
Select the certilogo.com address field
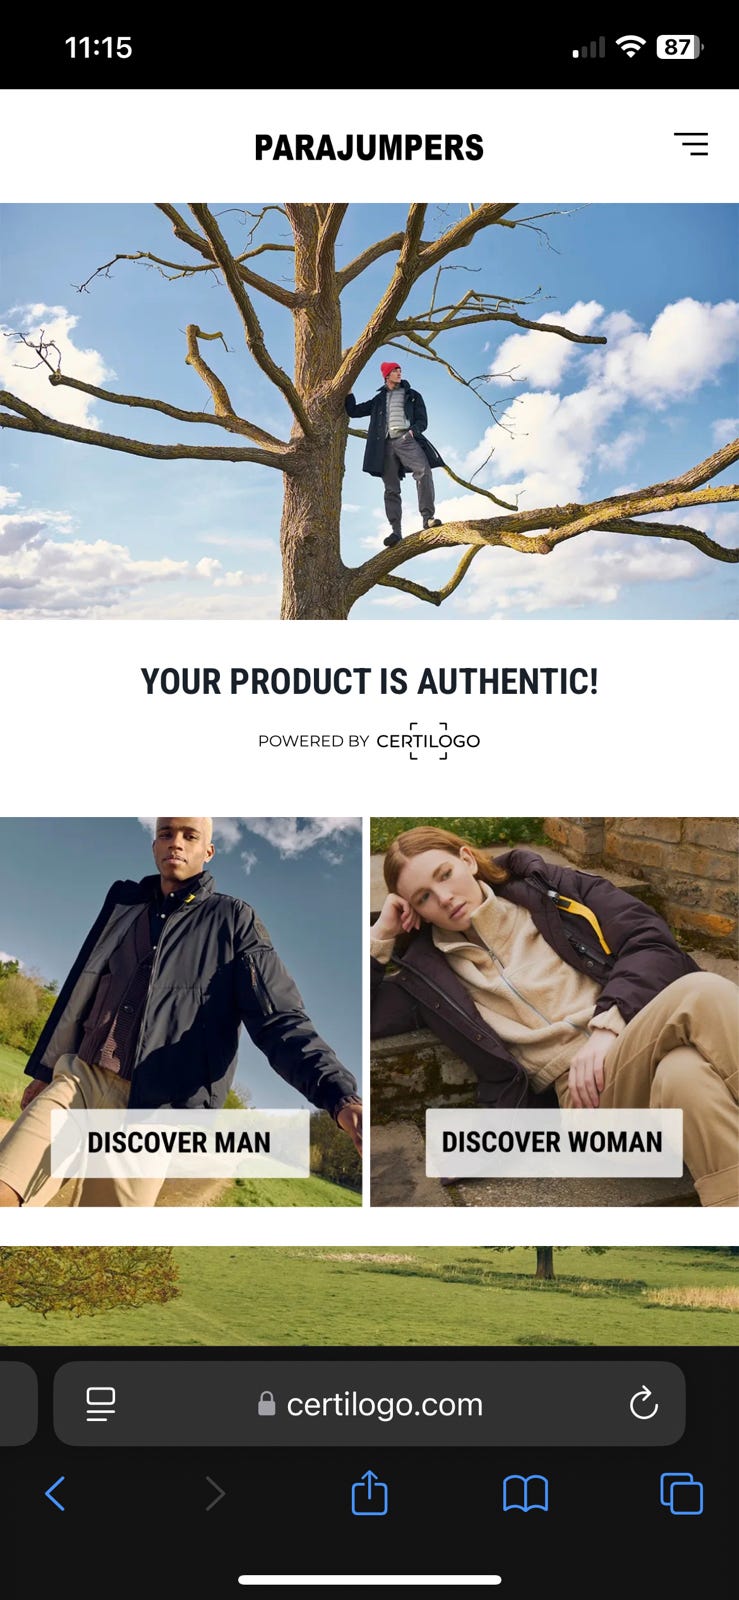pos(369,1403)
